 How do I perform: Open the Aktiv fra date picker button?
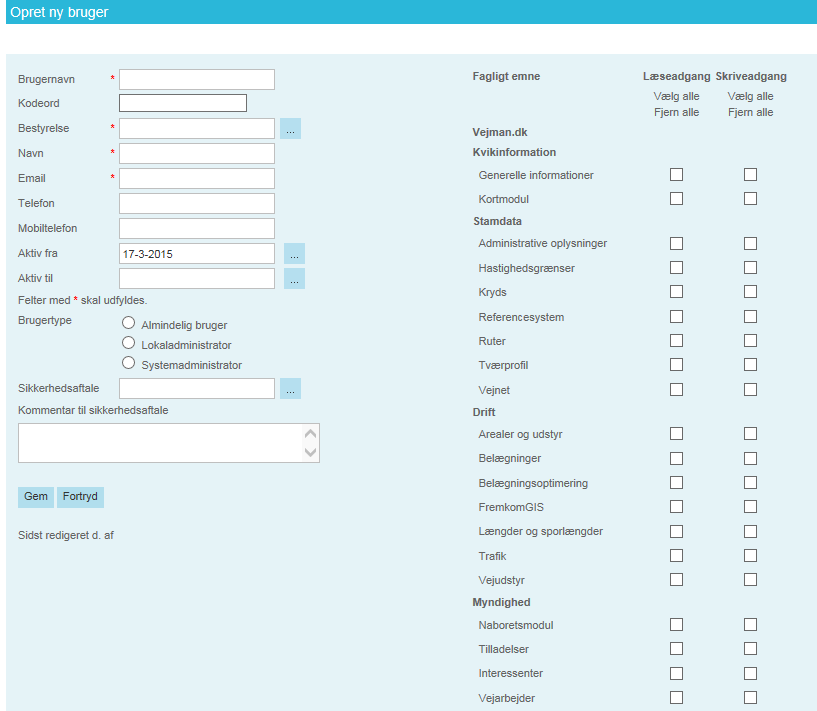294,254
